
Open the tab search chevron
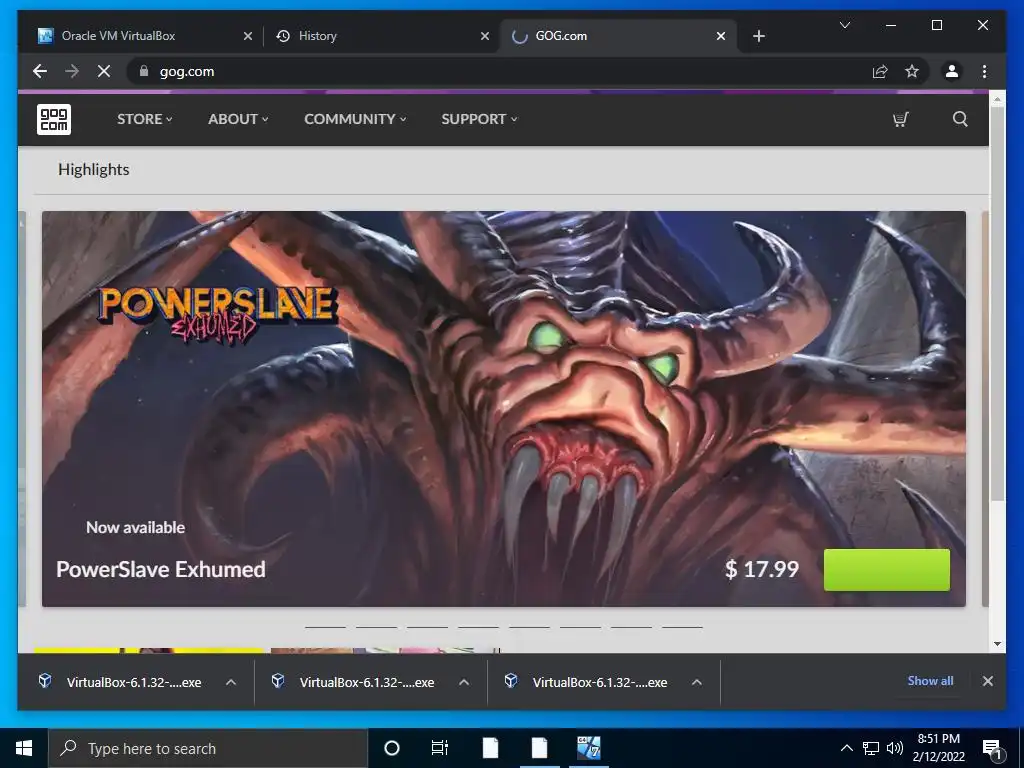pos(844,25)
